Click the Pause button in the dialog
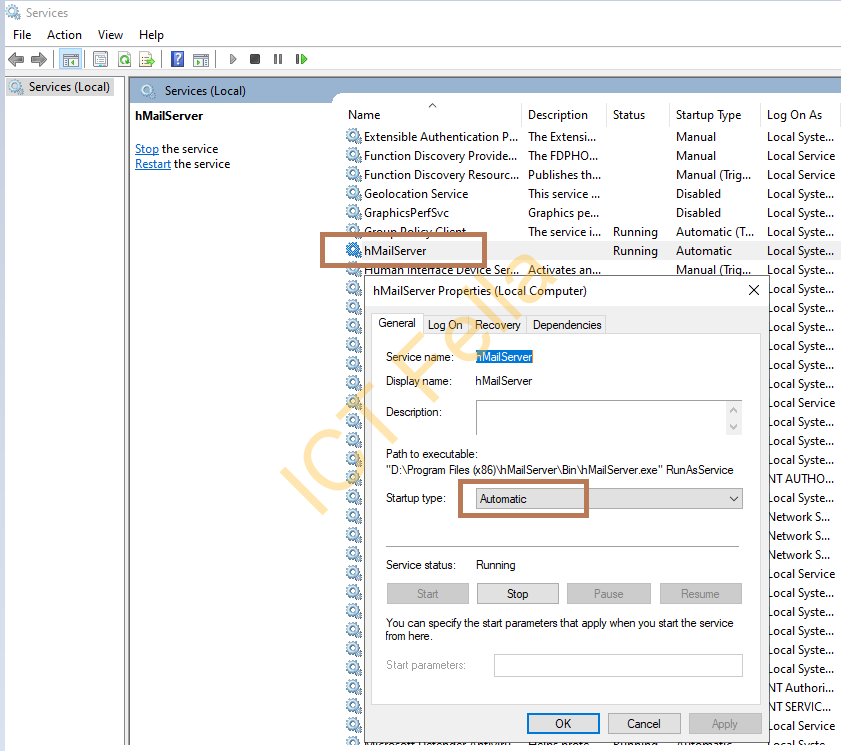The height and width of the screenshot is (751, 841). [609, 594]
